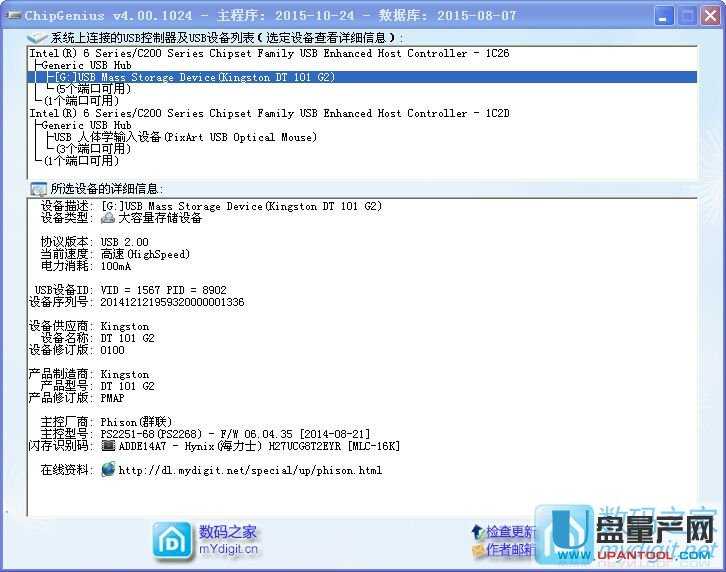Viewport: 726px width, 572px height.
Task: Select the first Intel USB Host Controller 1C26
Action: click(x=269, y=53)
